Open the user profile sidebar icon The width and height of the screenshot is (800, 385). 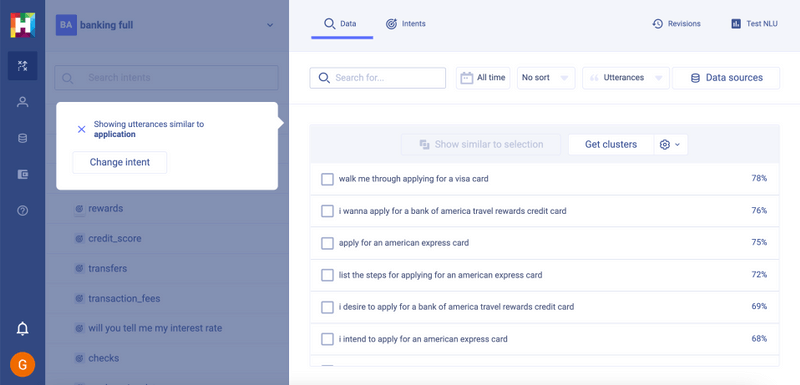click(x=22, y=102)
